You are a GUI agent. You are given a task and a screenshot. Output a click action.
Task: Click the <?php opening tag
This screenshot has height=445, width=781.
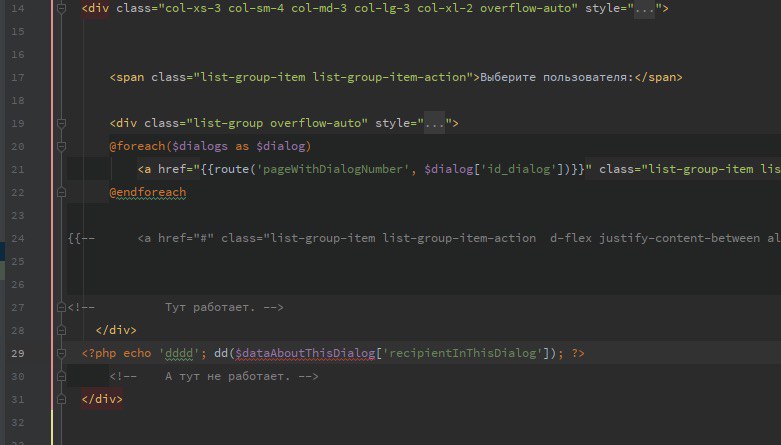click(x=99, y=353)
